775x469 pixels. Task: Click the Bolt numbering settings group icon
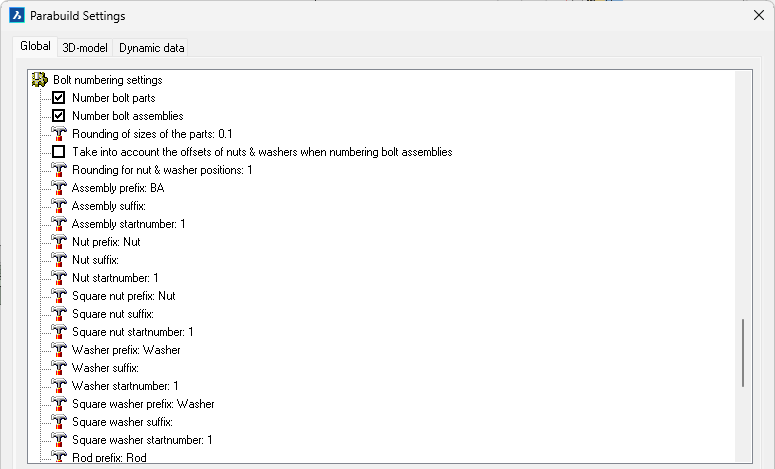(40, 79)
